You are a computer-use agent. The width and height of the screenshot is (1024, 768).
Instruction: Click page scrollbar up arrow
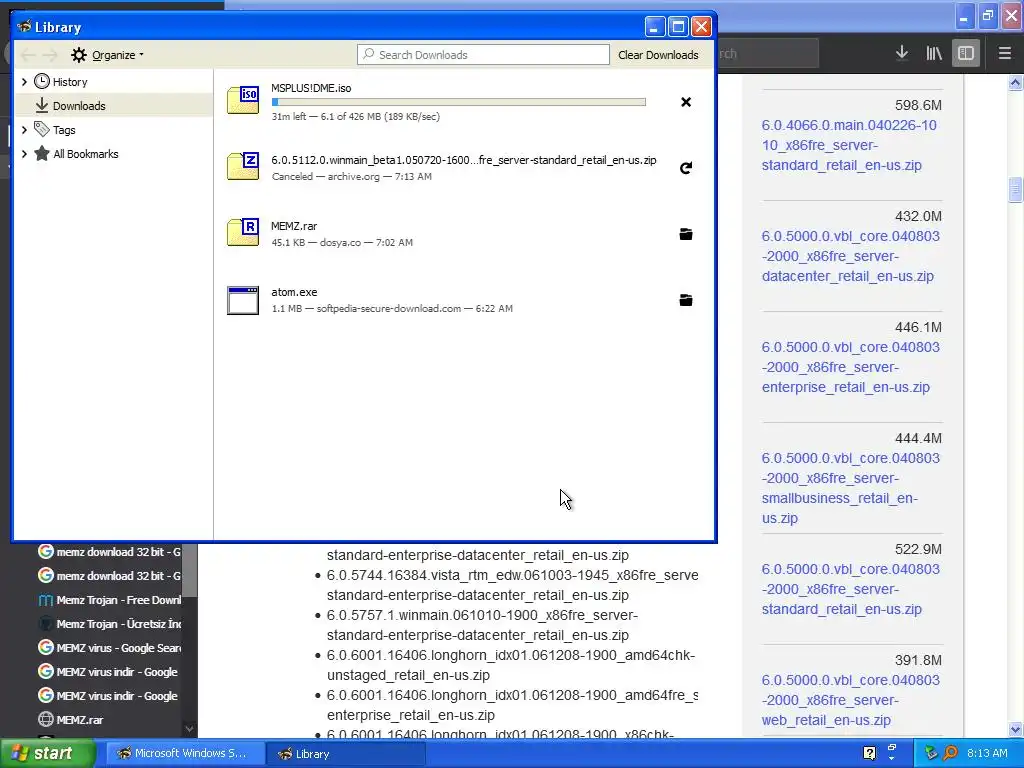point(1015,82)
